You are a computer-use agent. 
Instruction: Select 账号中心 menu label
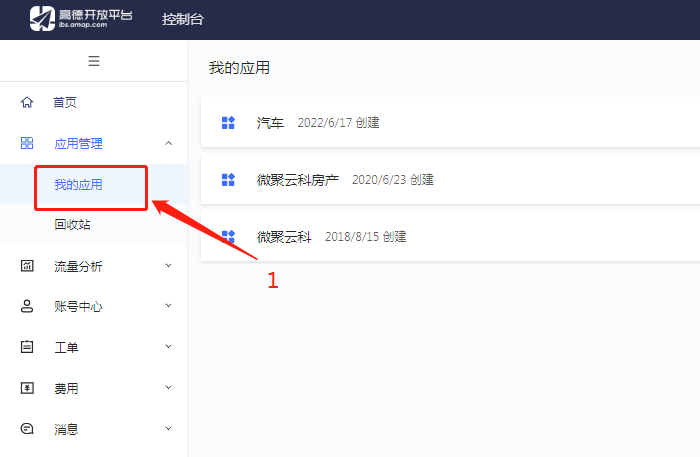point(78,307)
